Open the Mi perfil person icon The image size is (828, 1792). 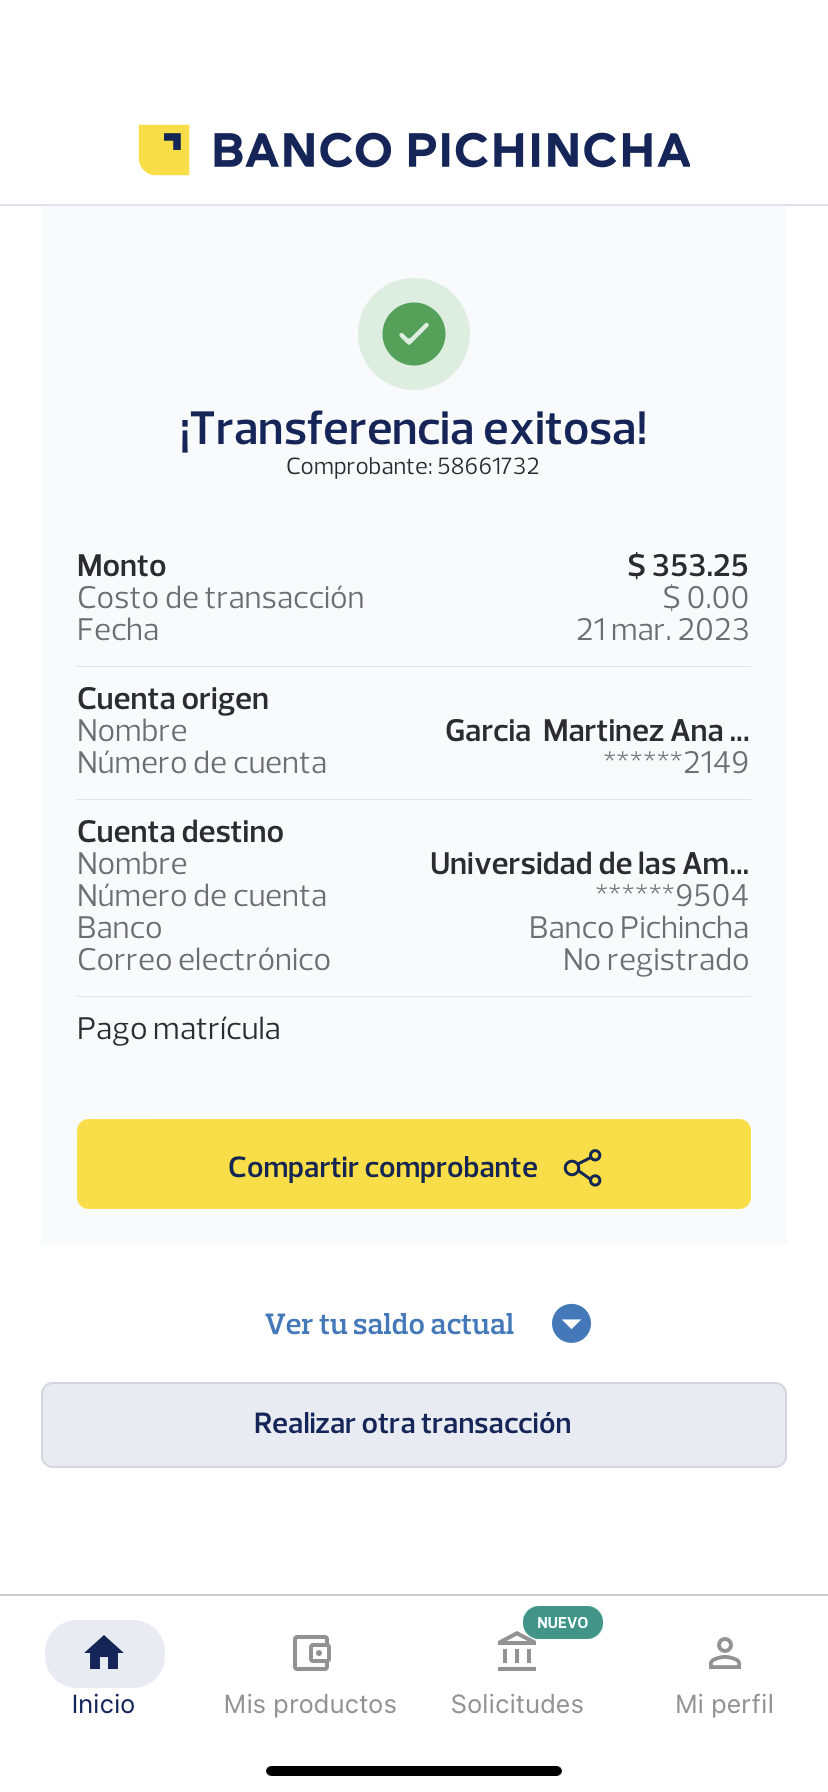[724, 1653]
